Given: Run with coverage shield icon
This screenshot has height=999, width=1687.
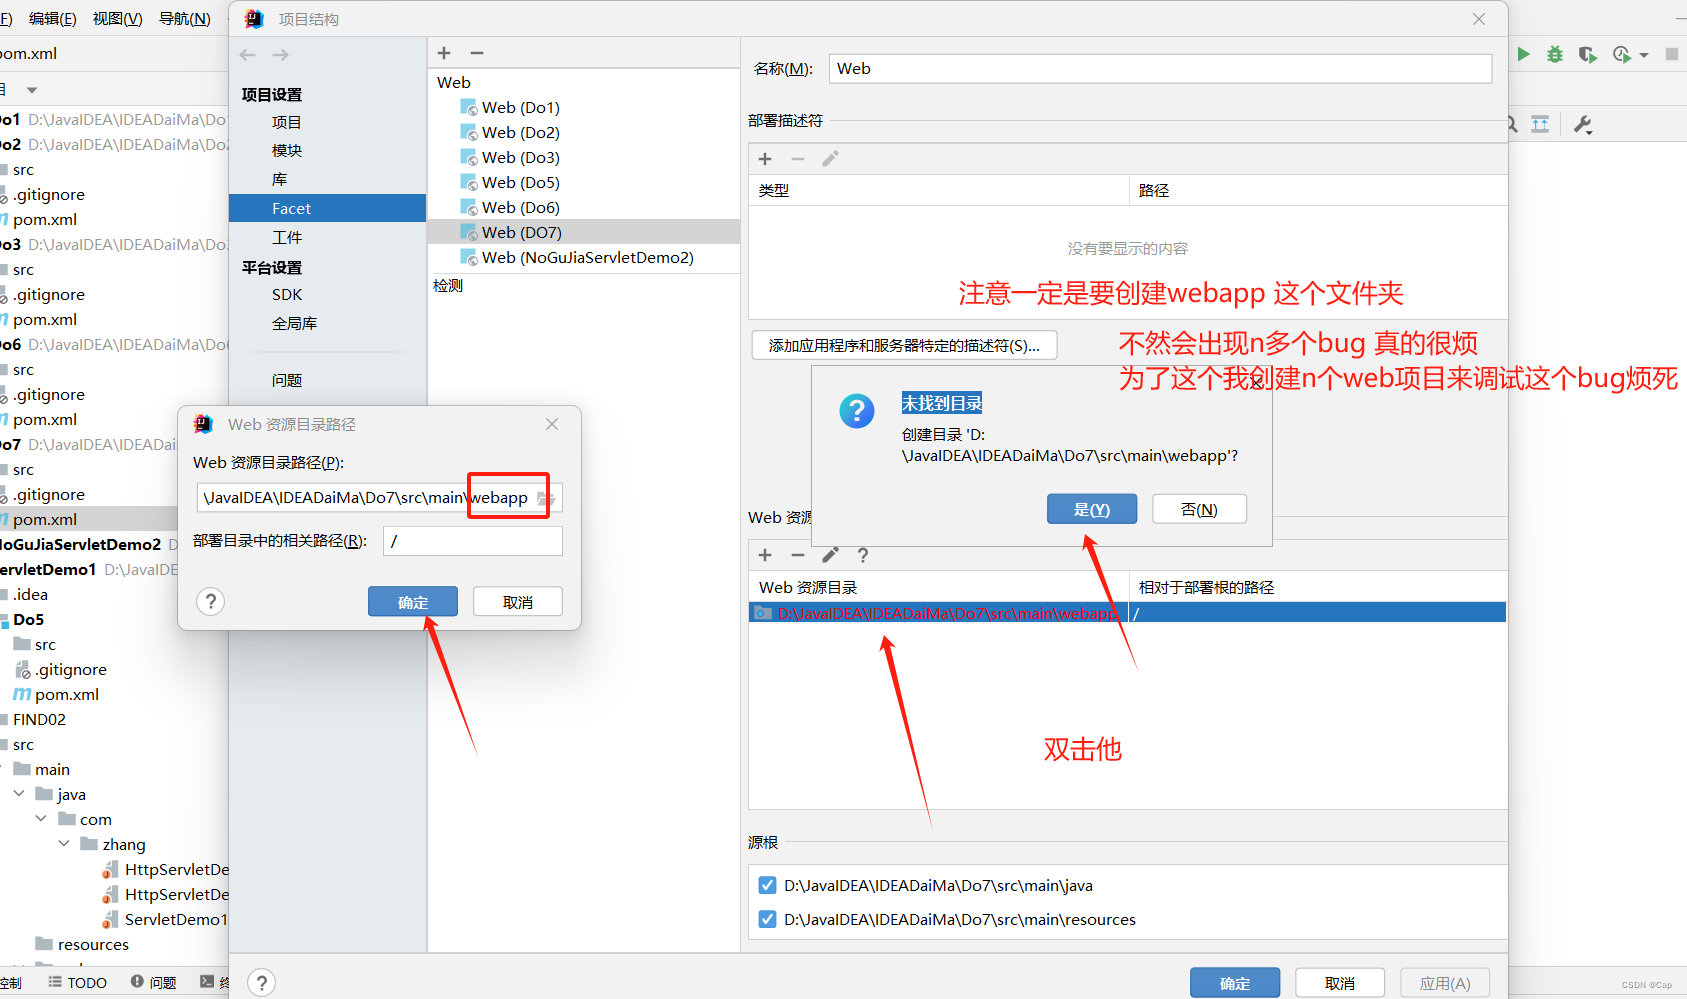Looking at the screenshot, I should pos(1587,54).
